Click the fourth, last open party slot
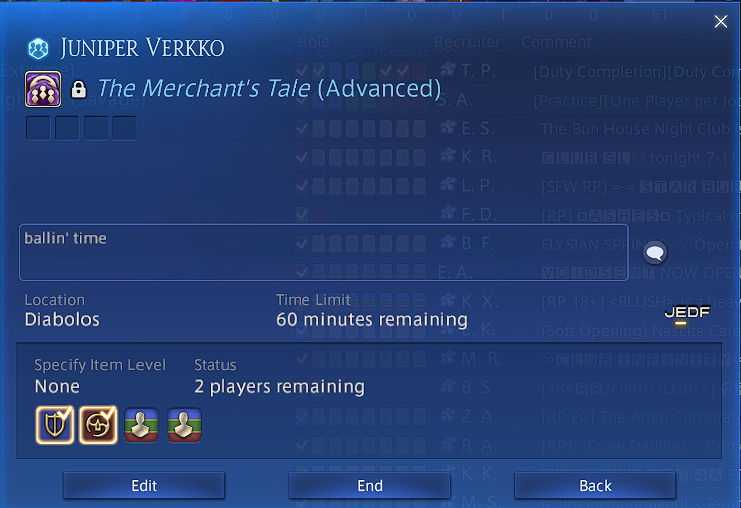 (x=184, y=425)
